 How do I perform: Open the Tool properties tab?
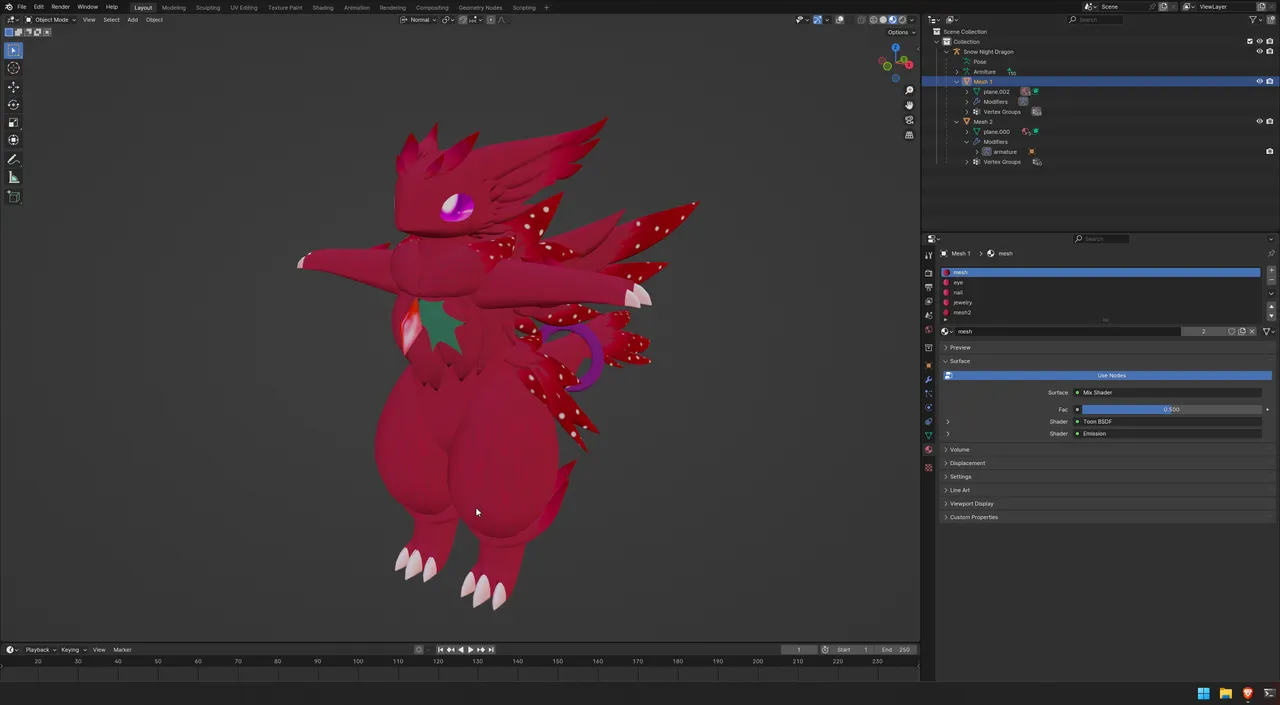(929, 256)
